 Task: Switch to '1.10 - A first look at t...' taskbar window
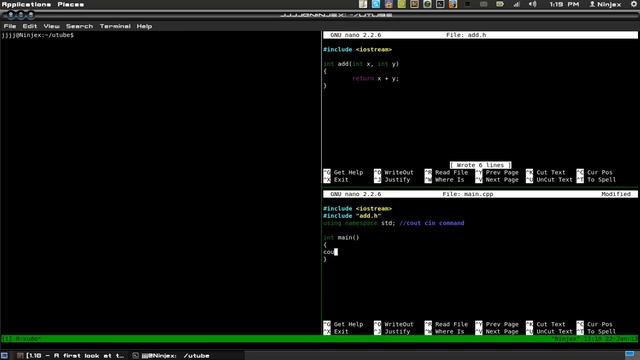pos(70,356)
